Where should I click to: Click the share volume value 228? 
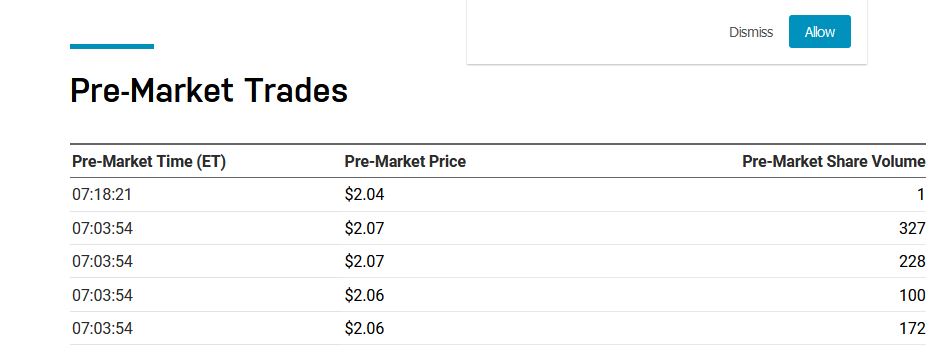coord(912,261)
